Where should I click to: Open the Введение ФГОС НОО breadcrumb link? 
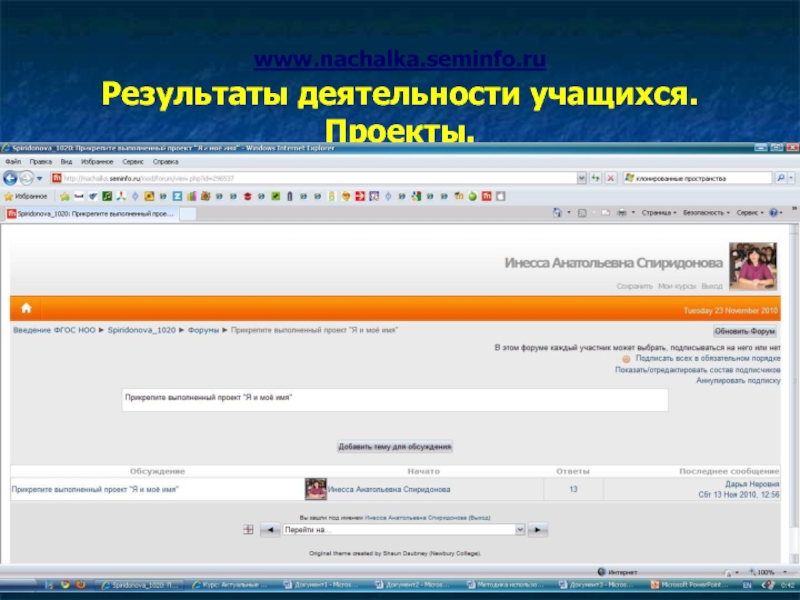(x=54, y=330)
